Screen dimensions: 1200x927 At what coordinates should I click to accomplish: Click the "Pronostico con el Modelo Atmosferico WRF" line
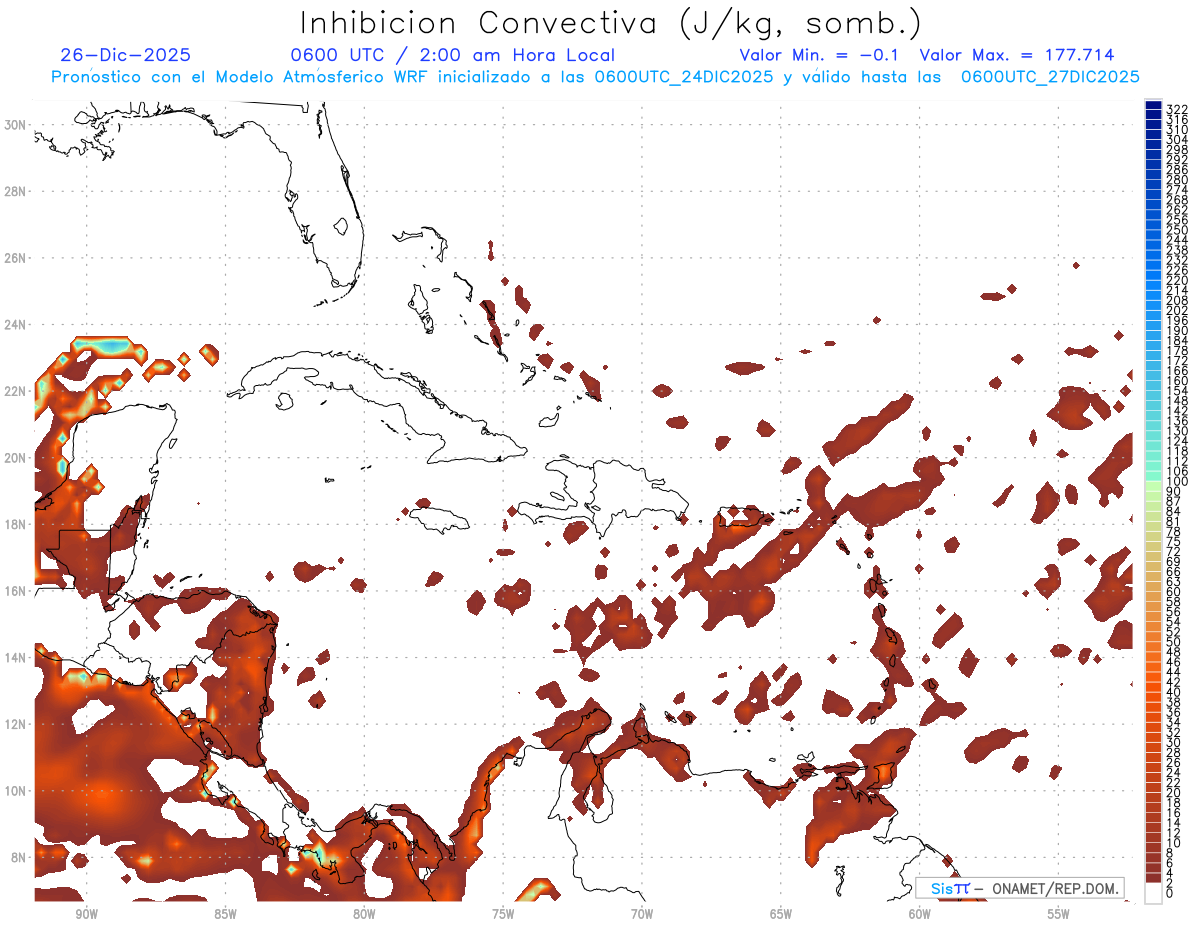(595, 77)
